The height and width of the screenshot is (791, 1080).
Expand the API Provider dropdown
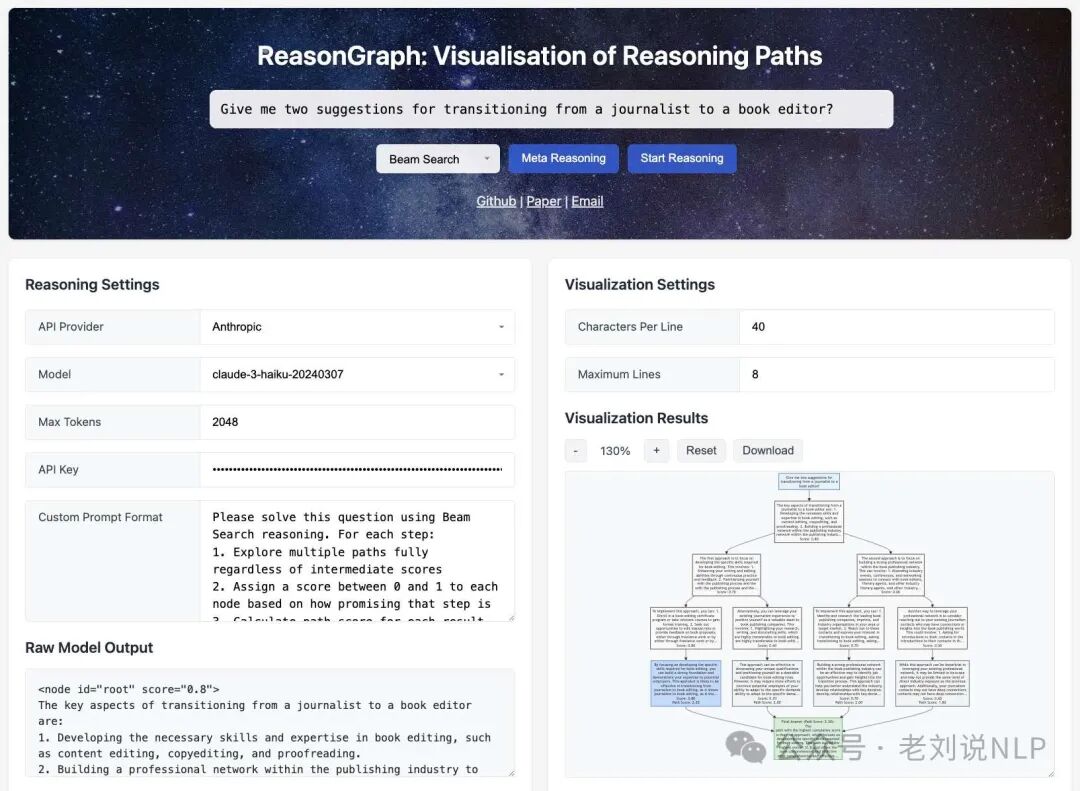click(x=357, y=327)
